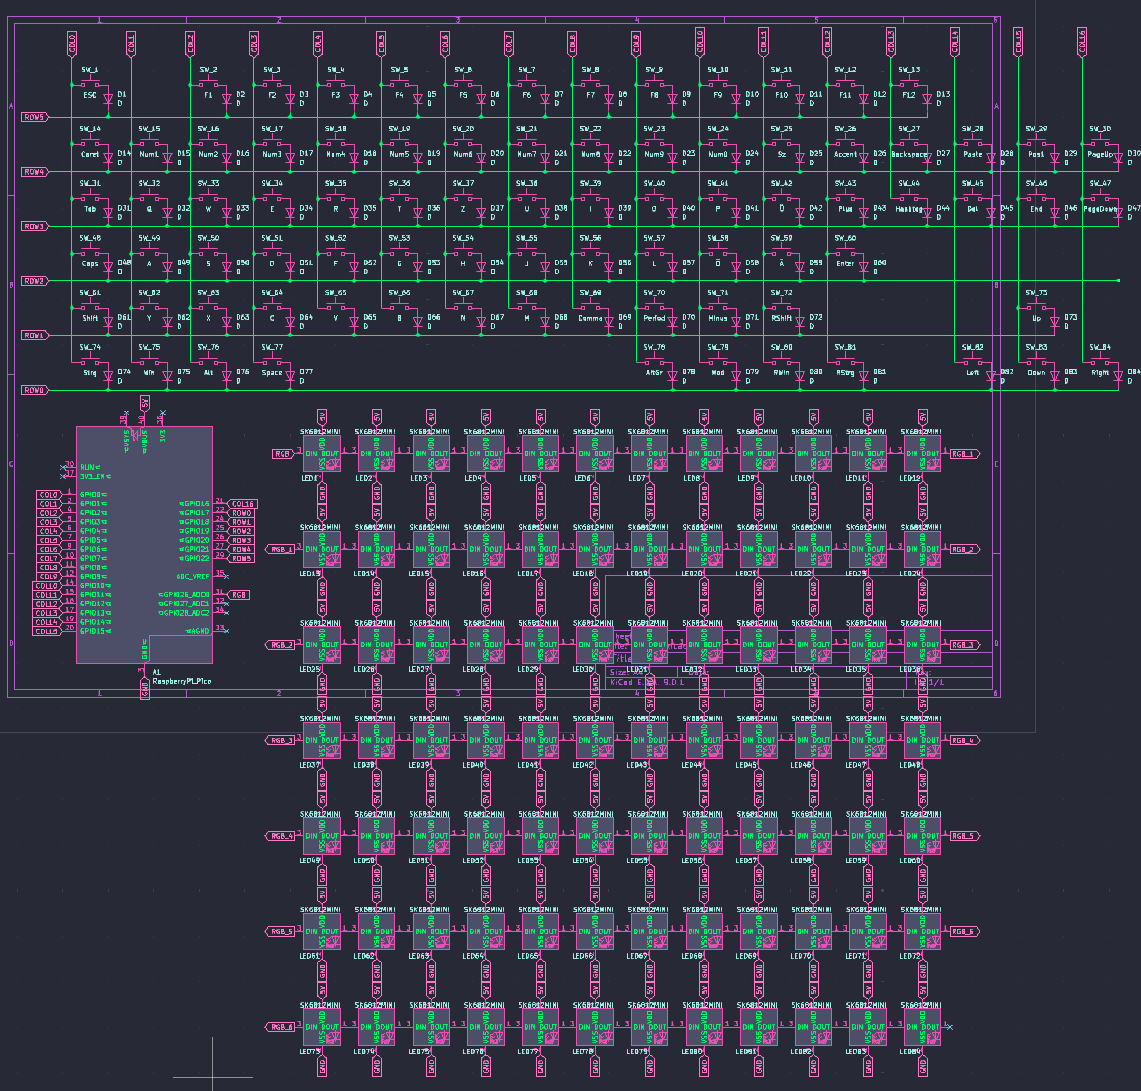Viewport: 1141px width, 1091px height.
Task: Select the Right arrow switch SW_84
Action: pyautogui.click(x=1100, y=361)
